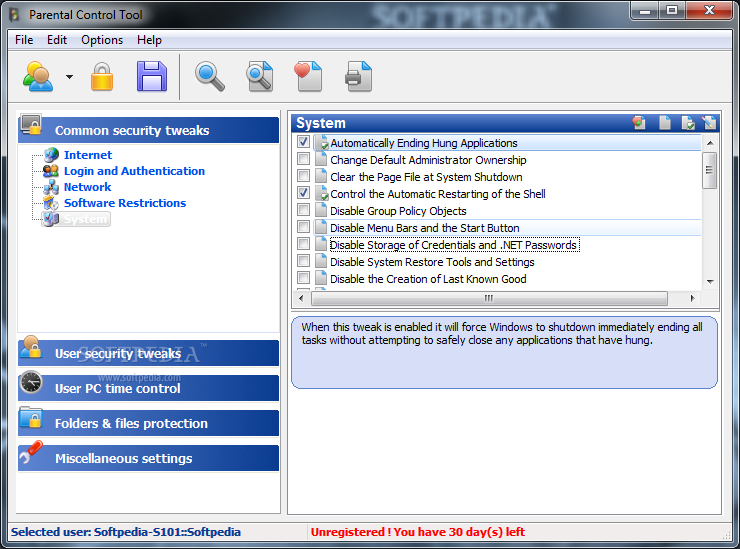
Task: Click the horizontal scrollbar thumb
Action: click(x=489, y=298)
